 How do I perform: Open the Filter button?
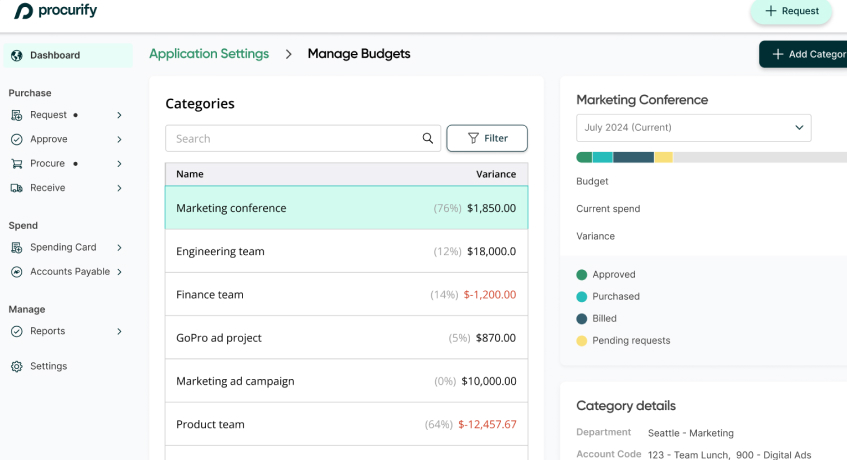pyautogui.click(x=487, y=138)
